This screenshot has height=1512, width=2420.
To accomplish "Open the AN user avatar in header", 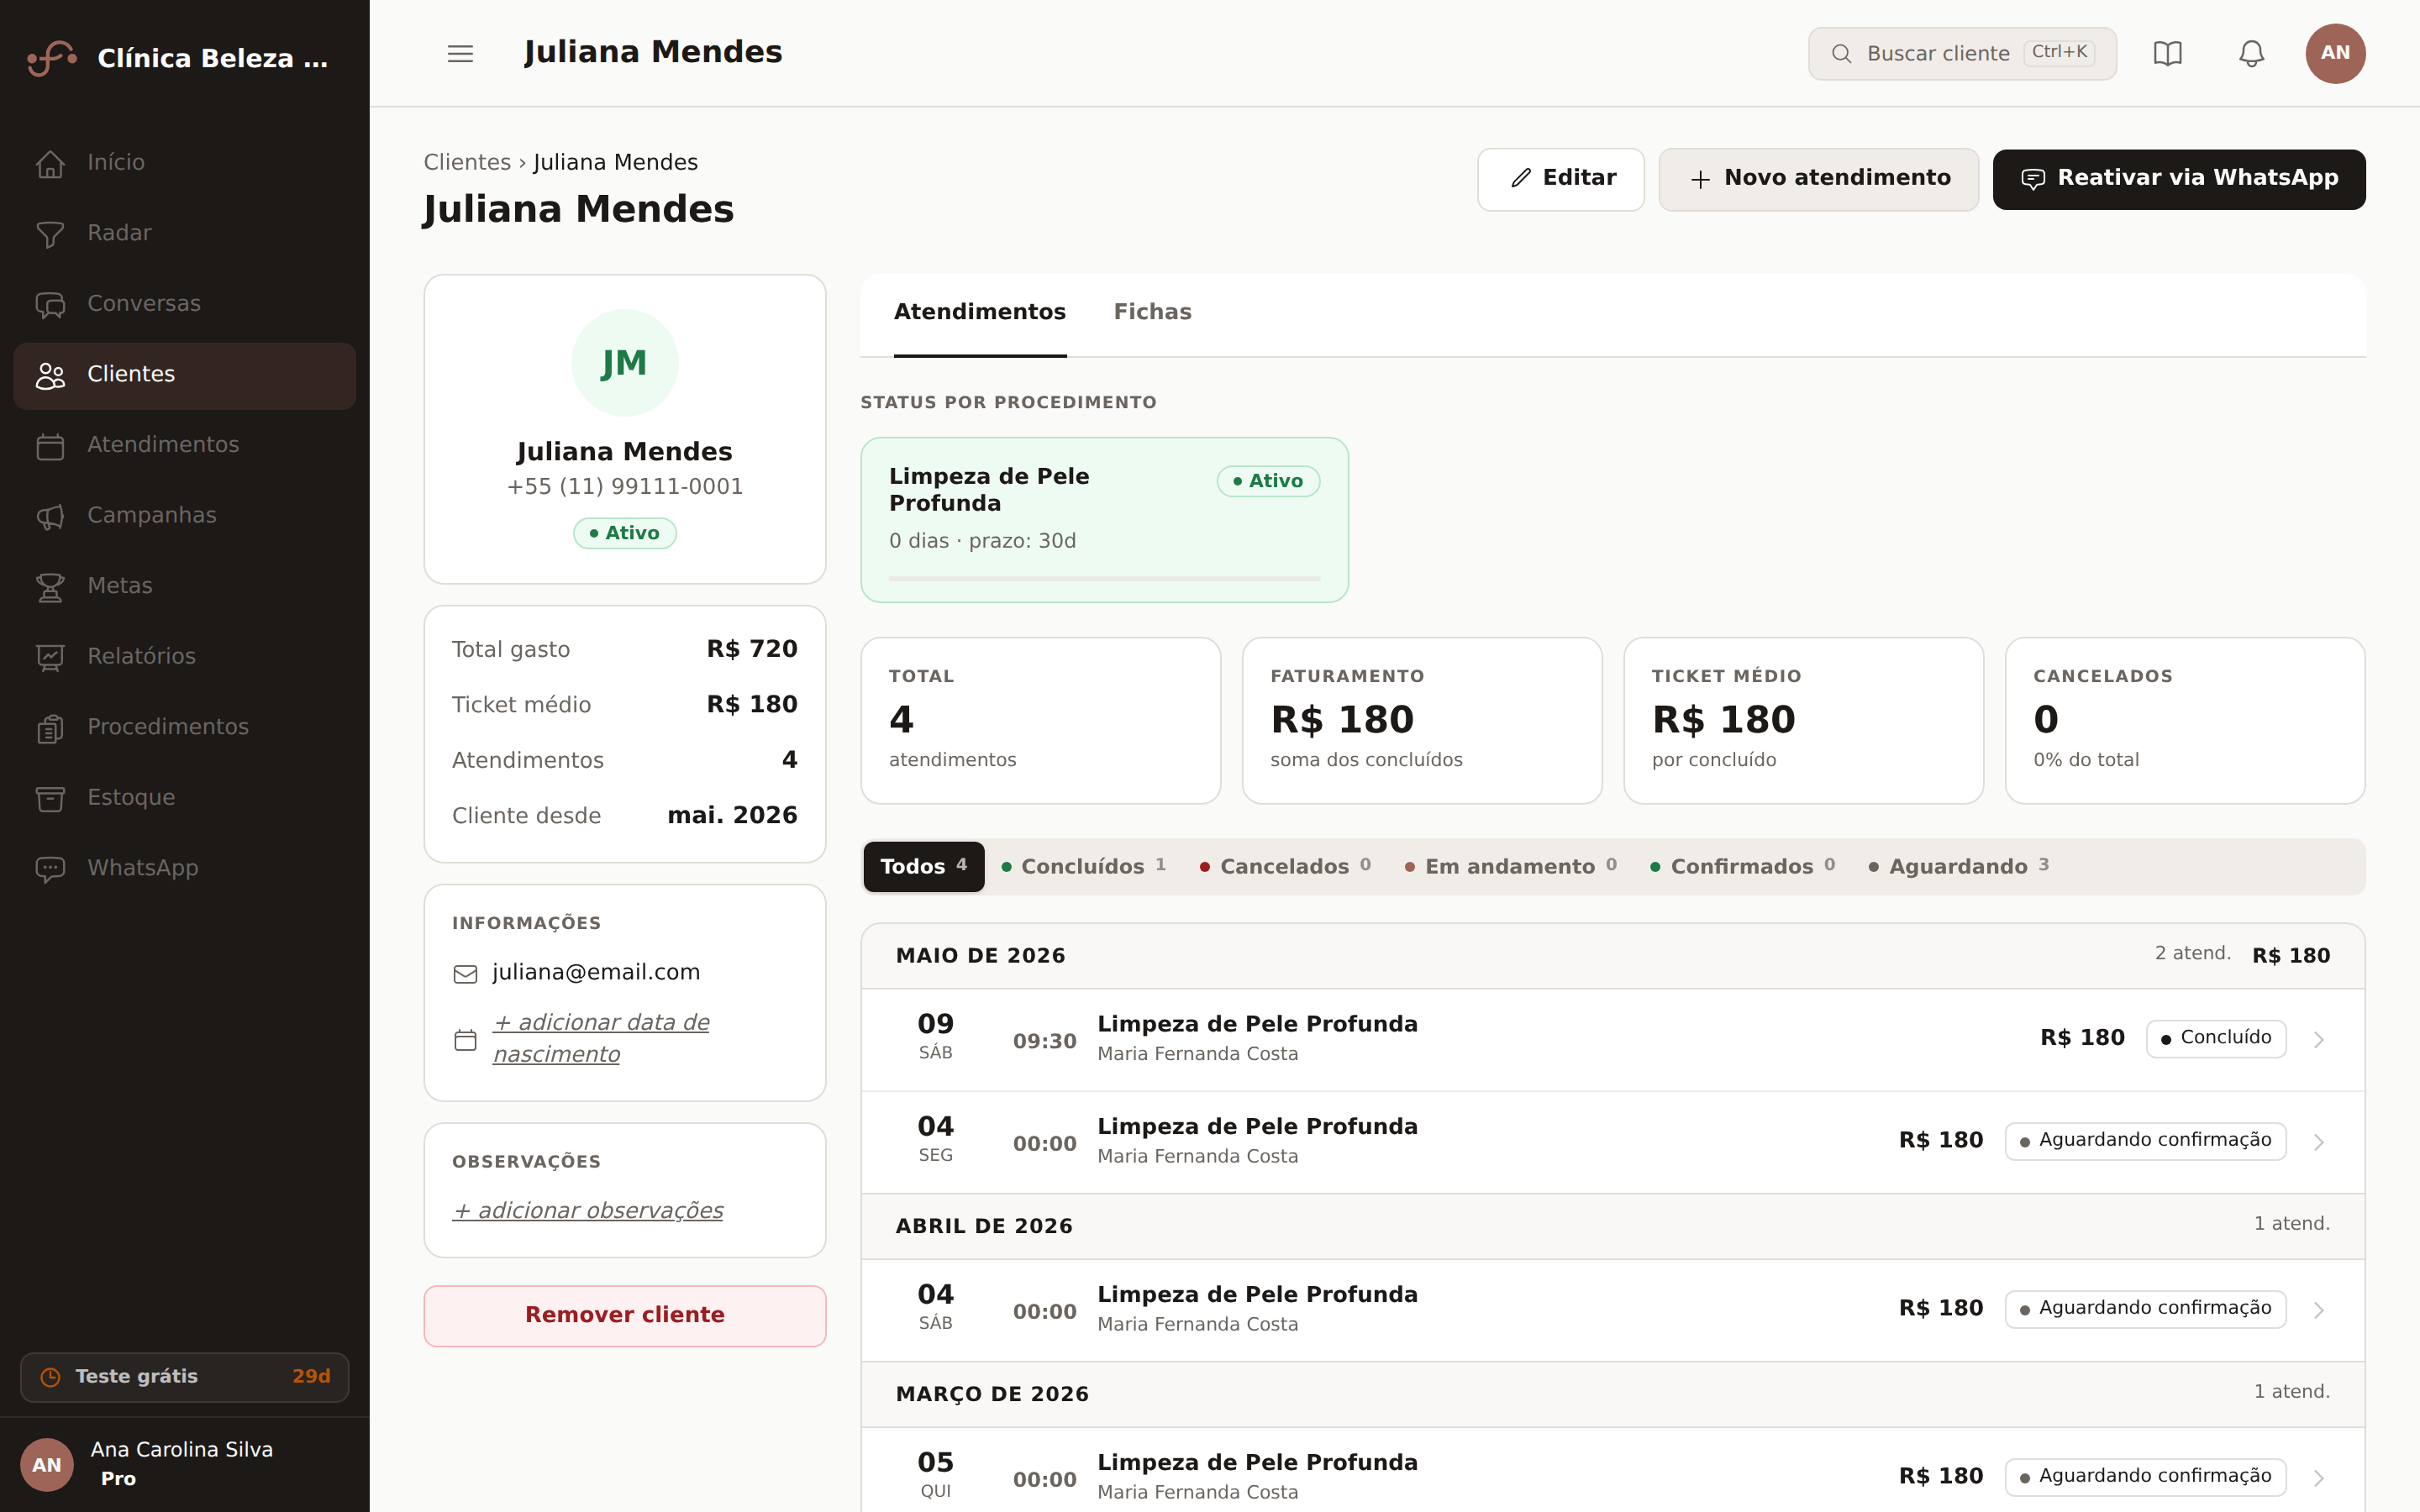I will click(x=2335, y=53).
